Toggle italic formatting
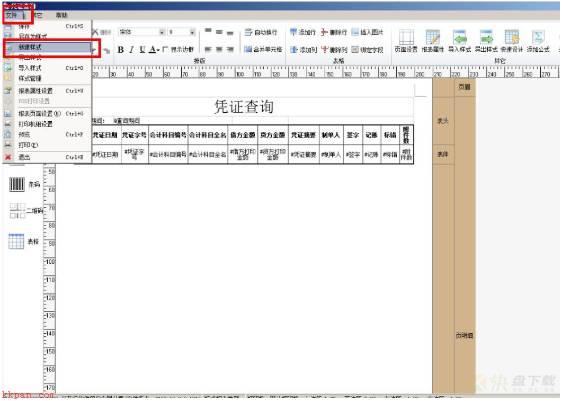The width and height of the screenshot is (562, 401). point(132,49)
